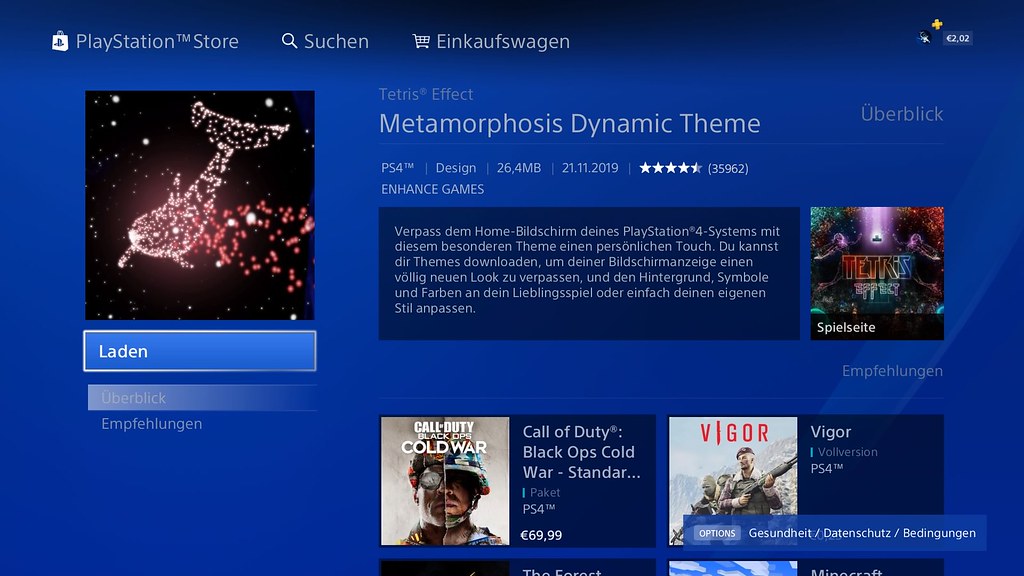Open Call of Duty Black Ops Cold War
Image resolution: width=1024 pixels, height=576 pixels.
tap(517, 481)
